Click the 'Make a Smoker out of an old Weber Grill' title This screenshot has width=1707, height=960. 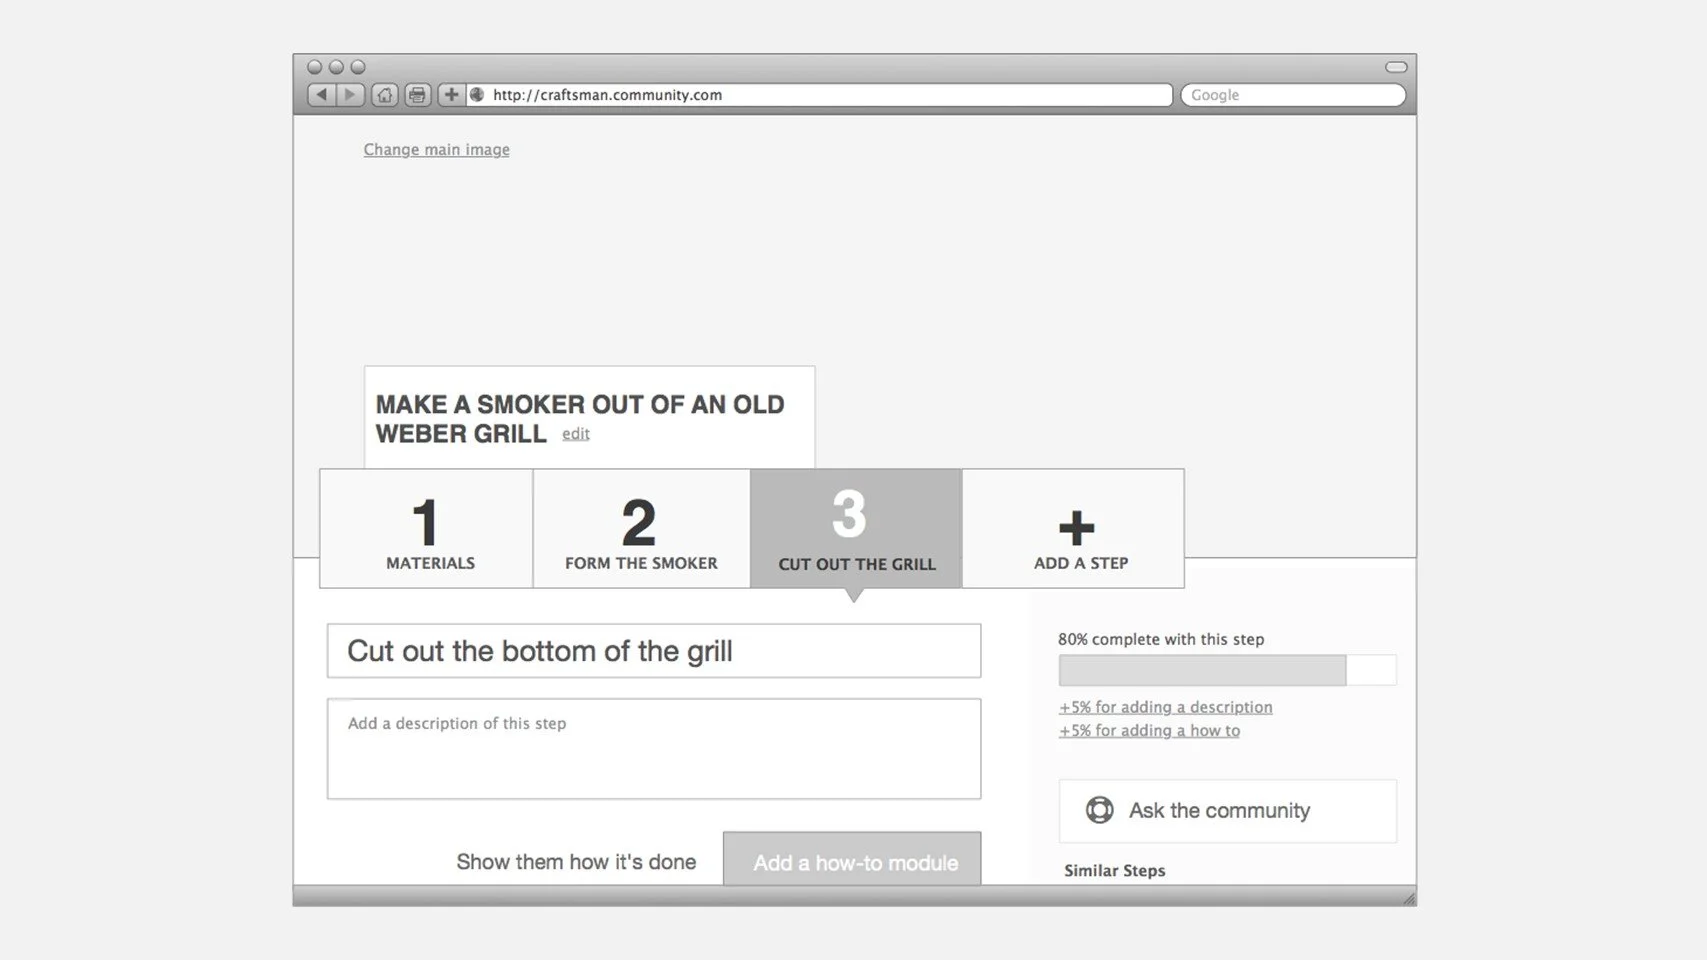point(580,419)
